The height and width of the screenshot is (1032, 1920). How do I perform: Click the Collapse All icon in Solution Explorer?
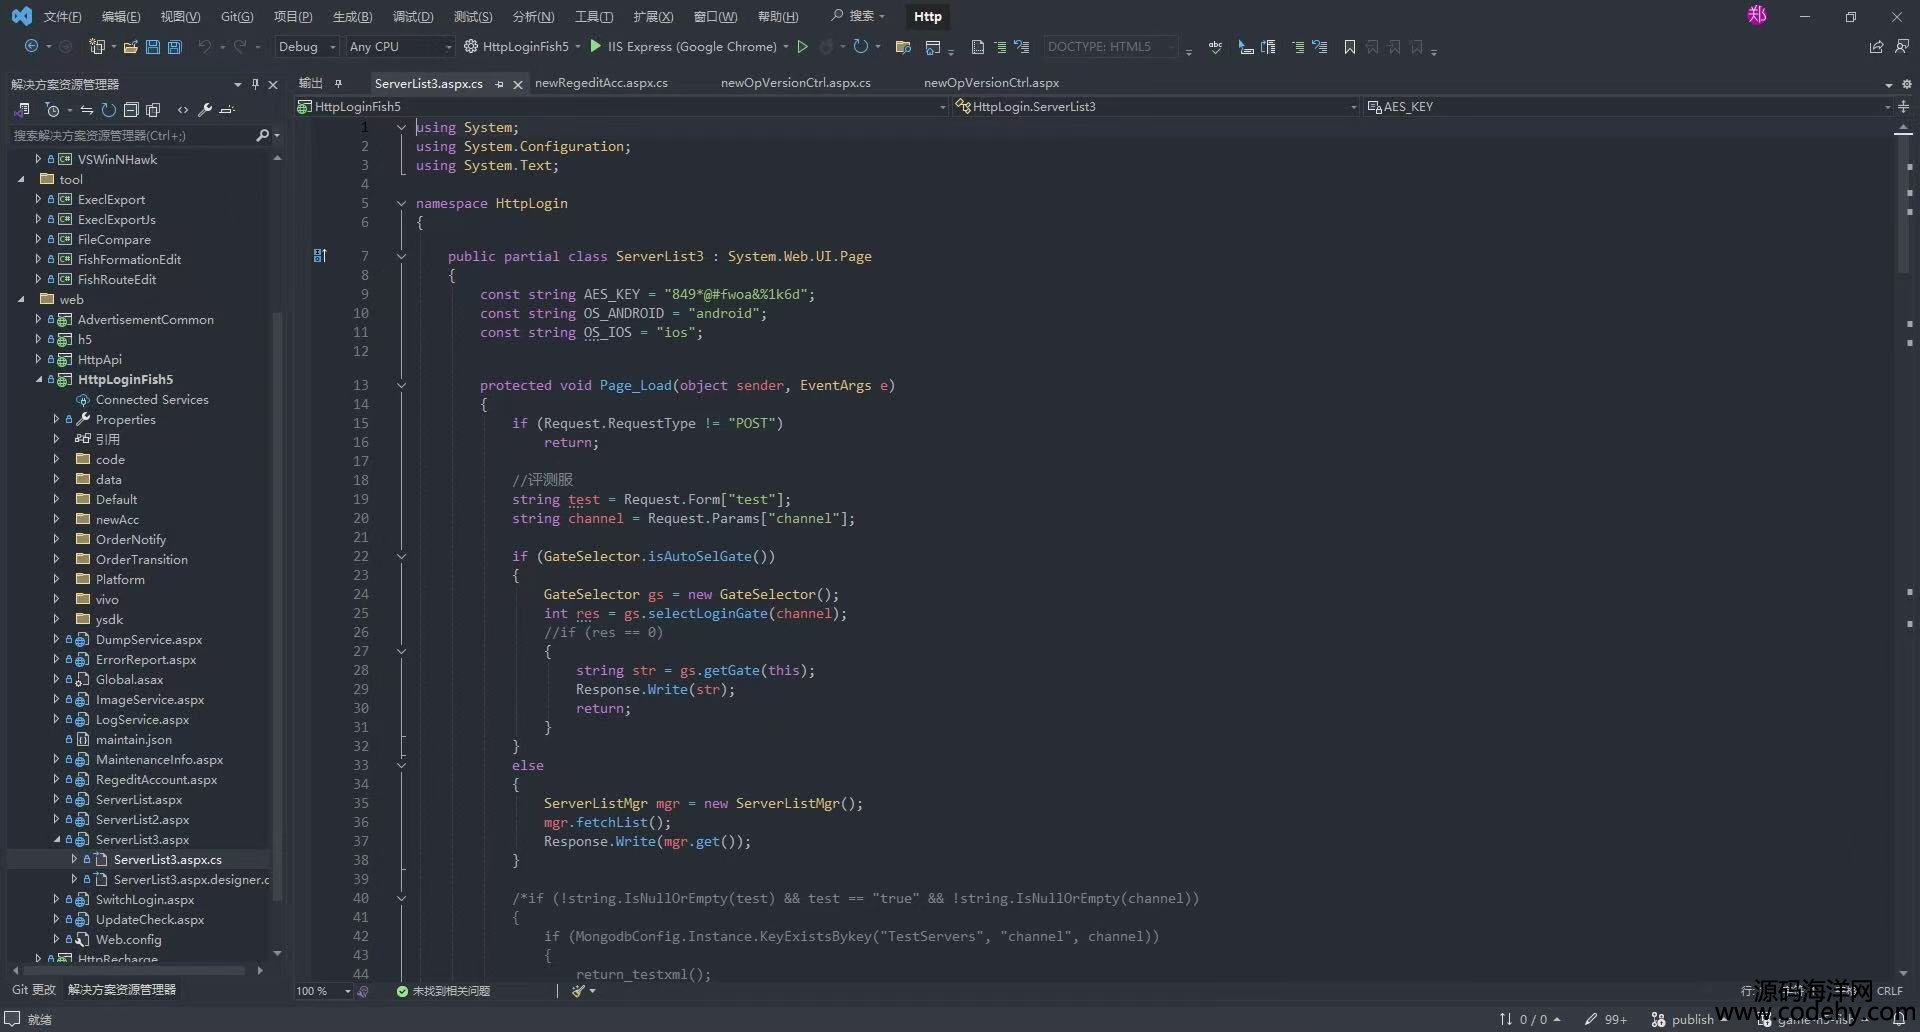click(130, 110)
